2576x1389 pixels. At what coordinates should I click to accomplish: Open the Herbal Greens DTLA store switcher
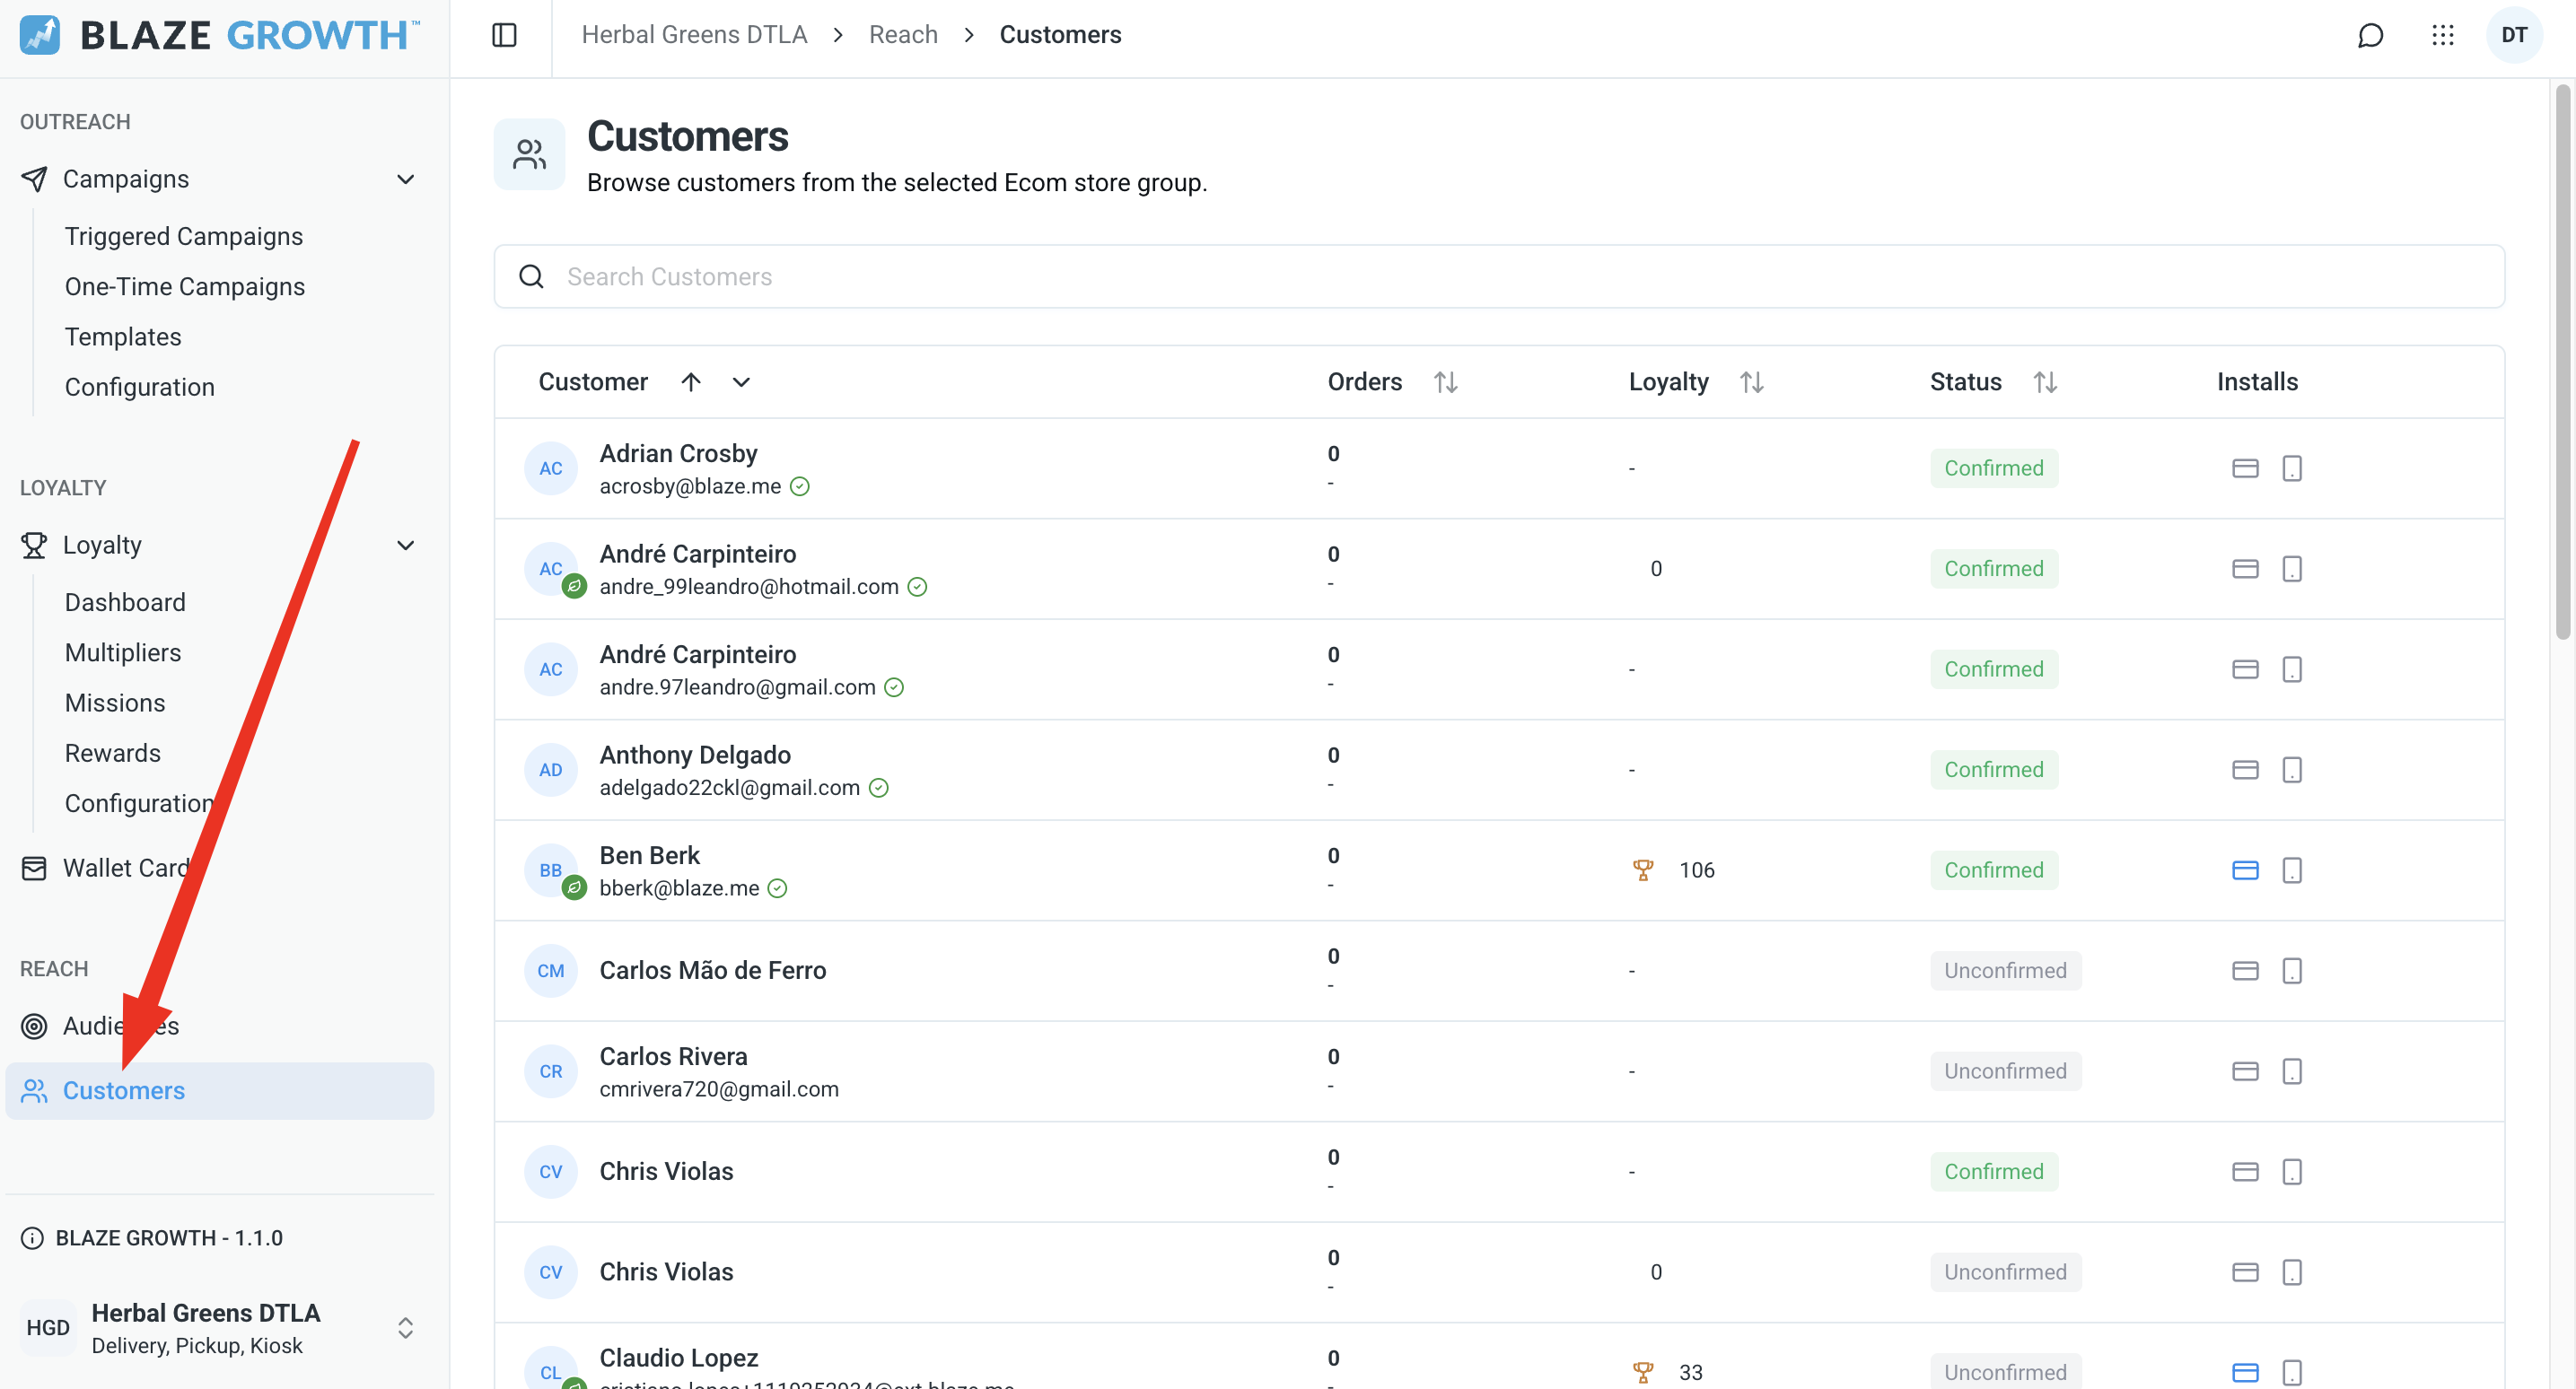[x=220, y=1328]
